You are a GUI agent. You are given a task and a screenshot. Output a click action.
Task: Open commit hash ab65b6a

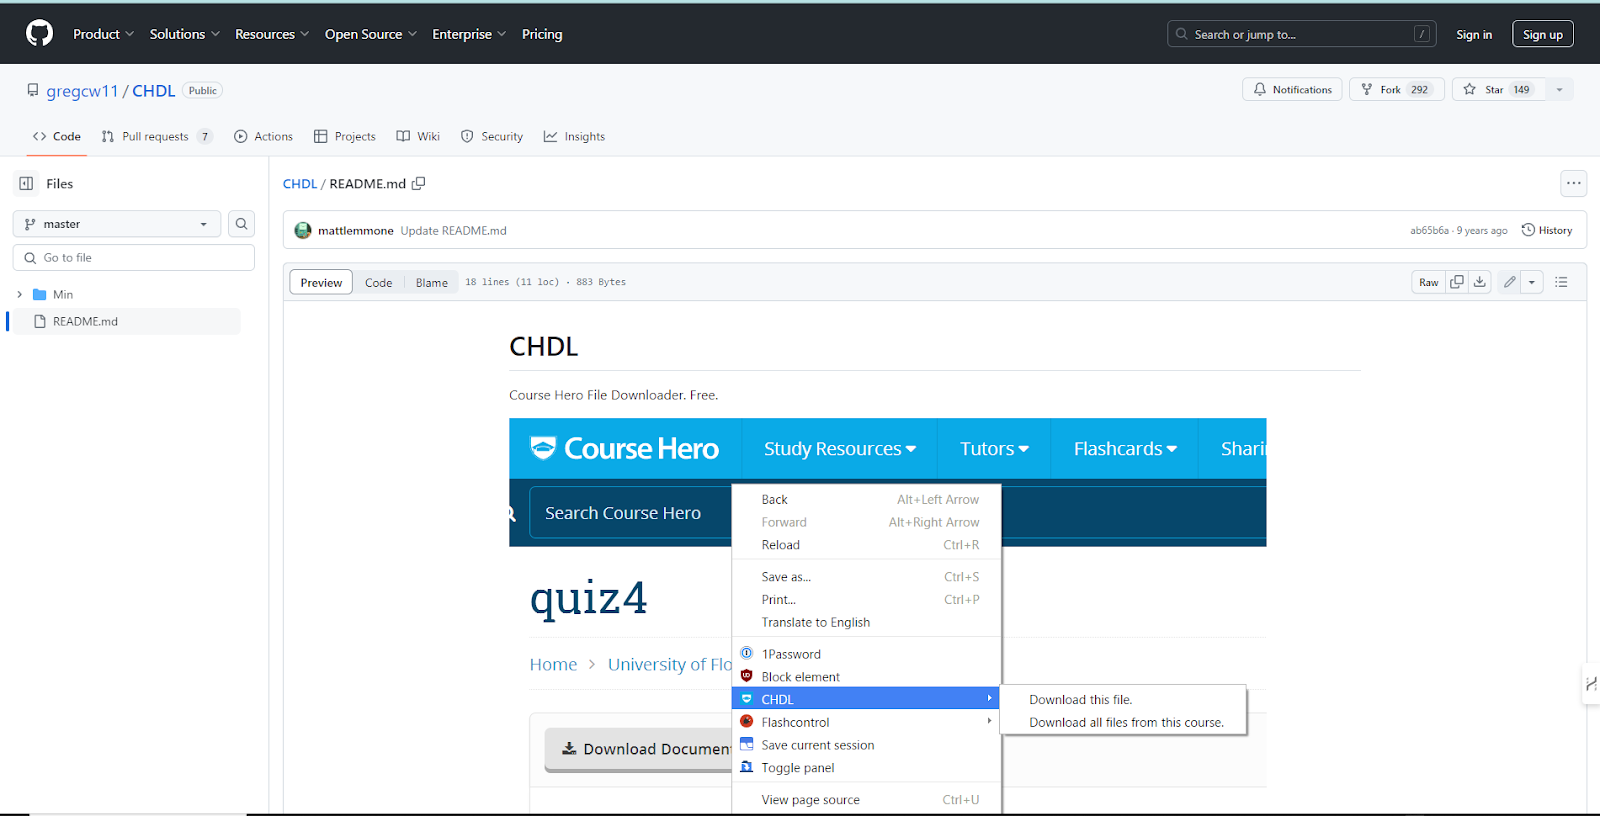point(1429,230)
